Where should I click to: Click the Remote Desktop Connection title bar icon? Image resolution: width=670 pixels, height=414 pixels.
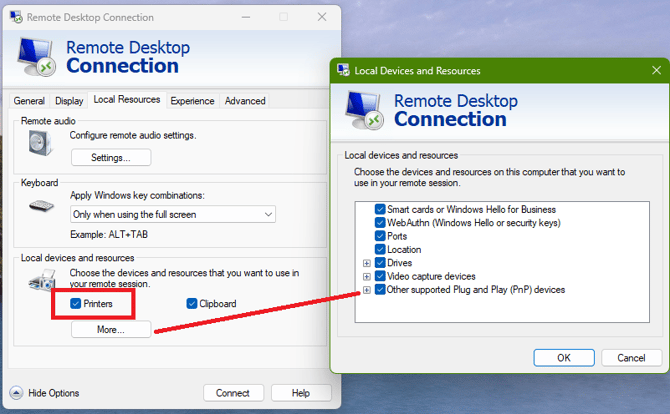click(x=14, y=17)
